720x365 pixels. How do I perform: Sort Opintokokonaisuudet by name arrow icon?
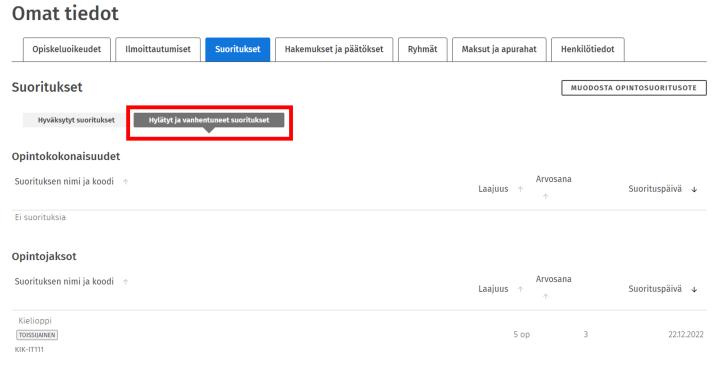pos(125,181)
